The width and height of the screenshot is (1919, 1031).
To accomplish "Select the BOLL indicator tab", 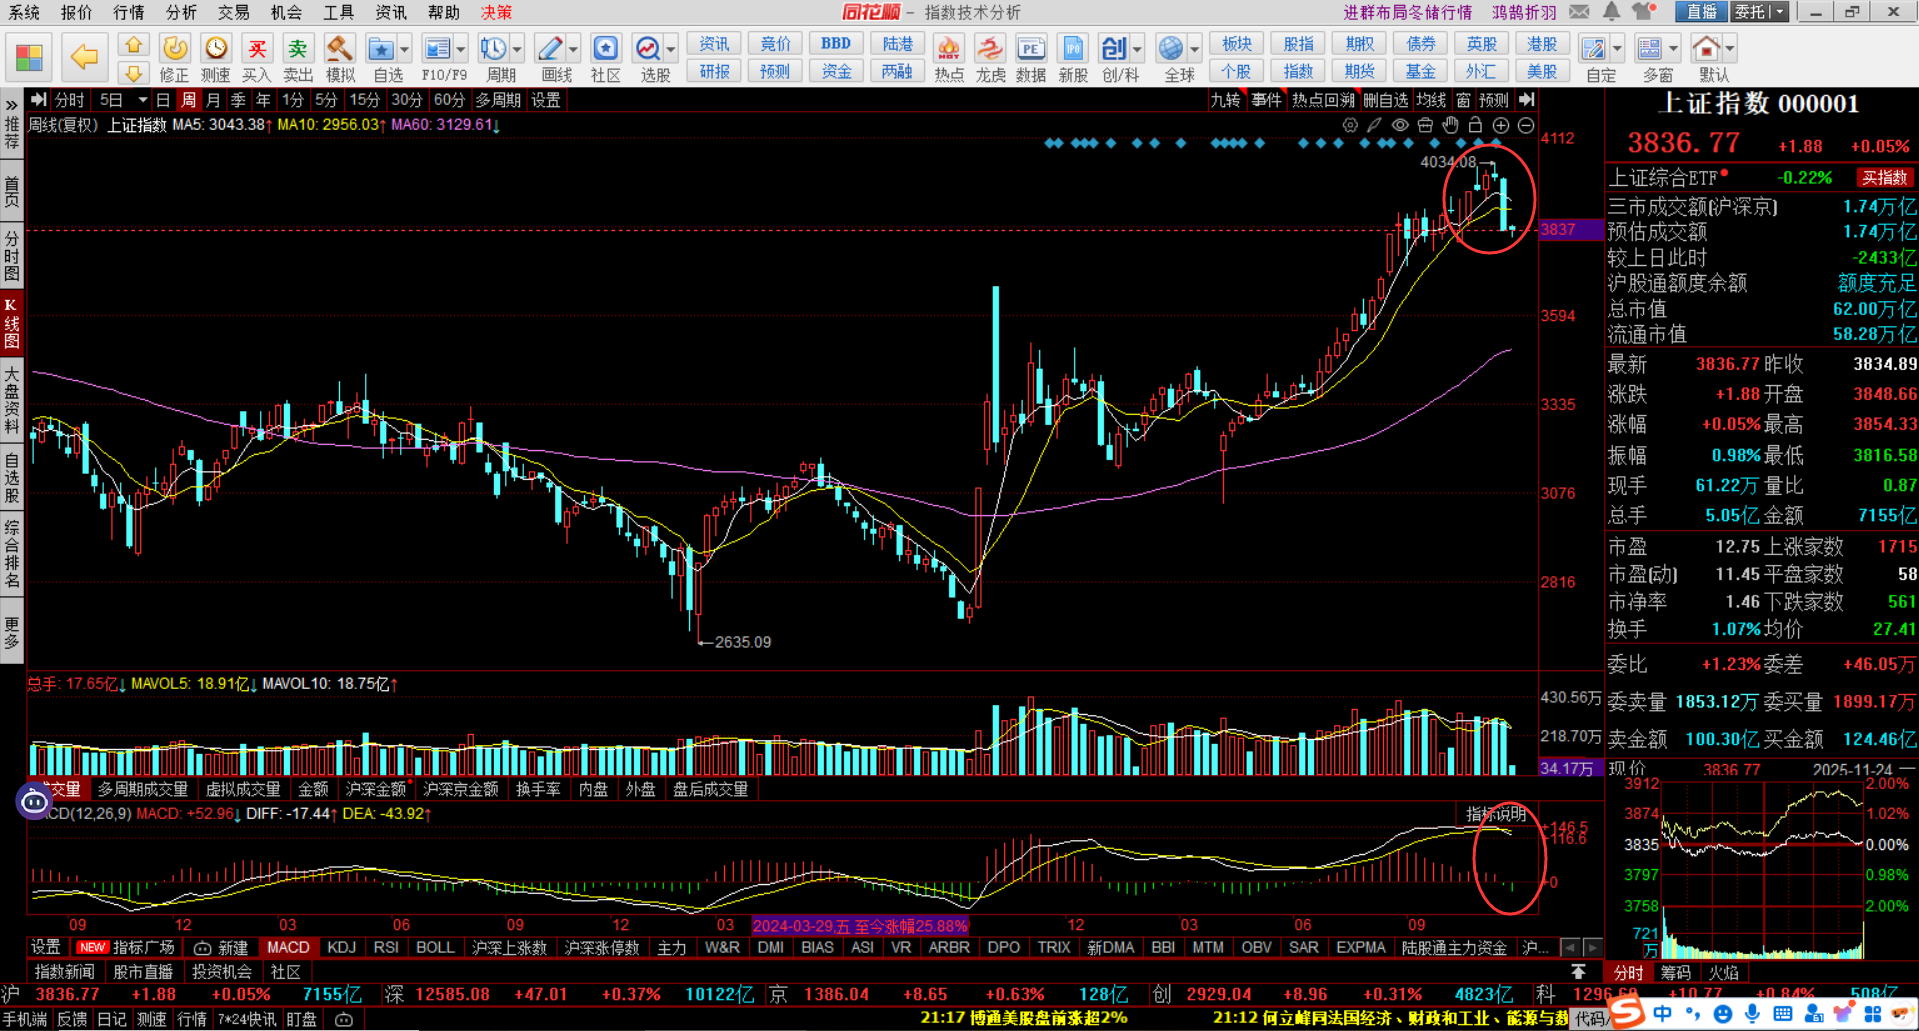I will tap(435, 947).
